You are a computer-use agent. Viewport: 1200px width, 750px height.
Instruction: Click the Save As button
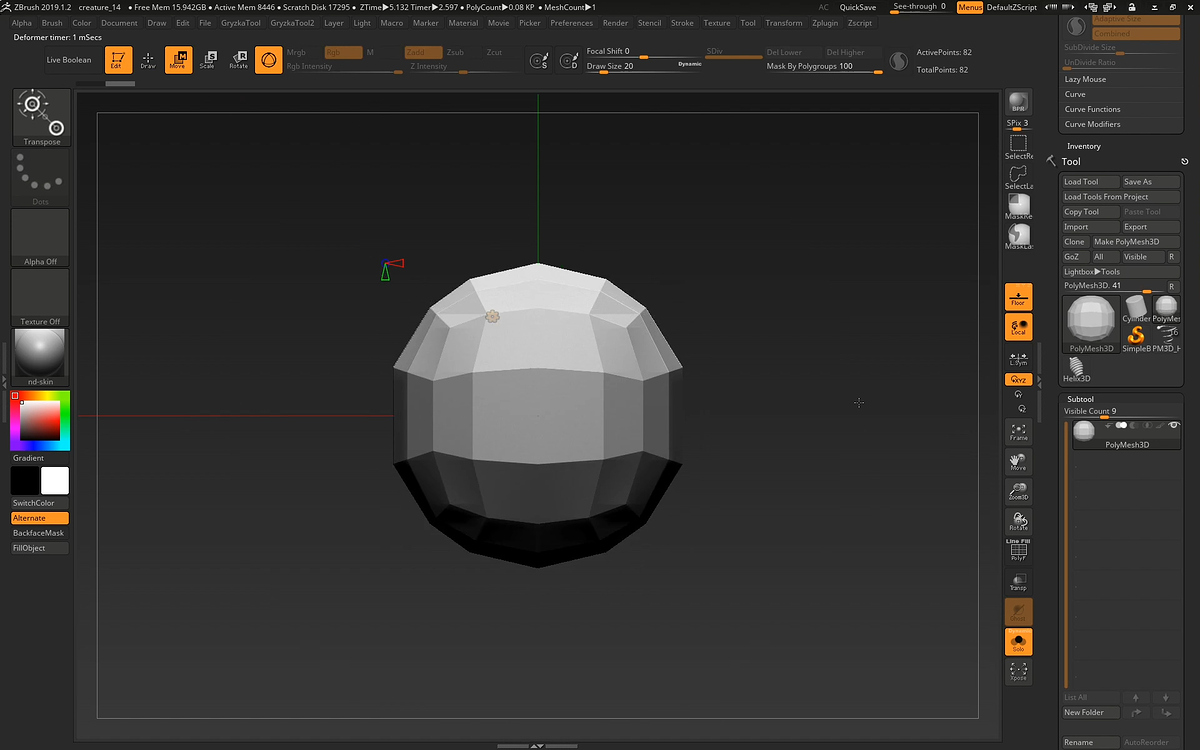(x=1151, y=182)
